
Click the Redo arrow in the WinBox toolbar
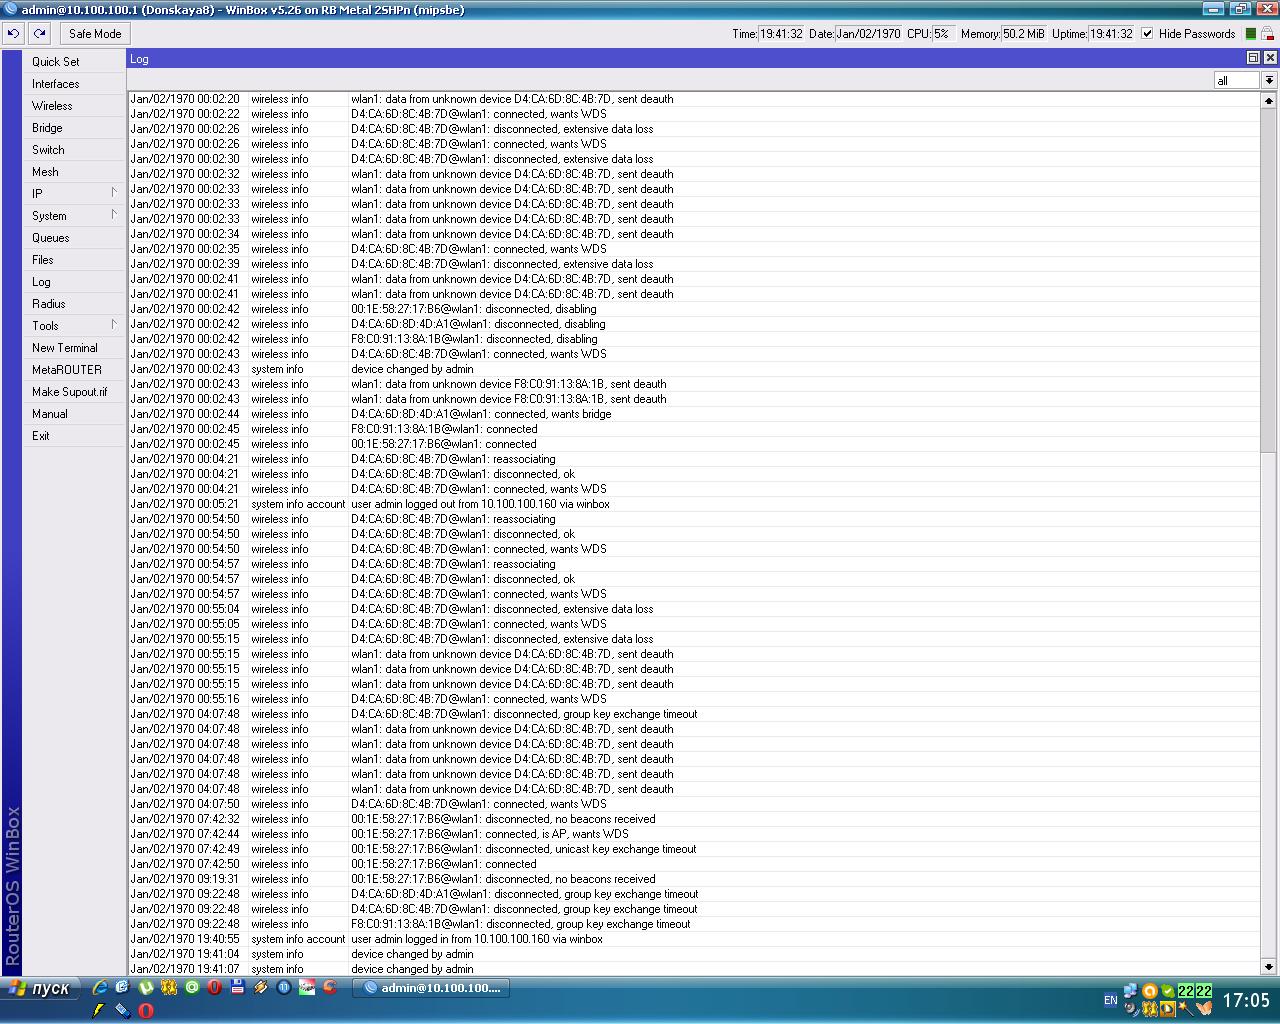[39, 33]
